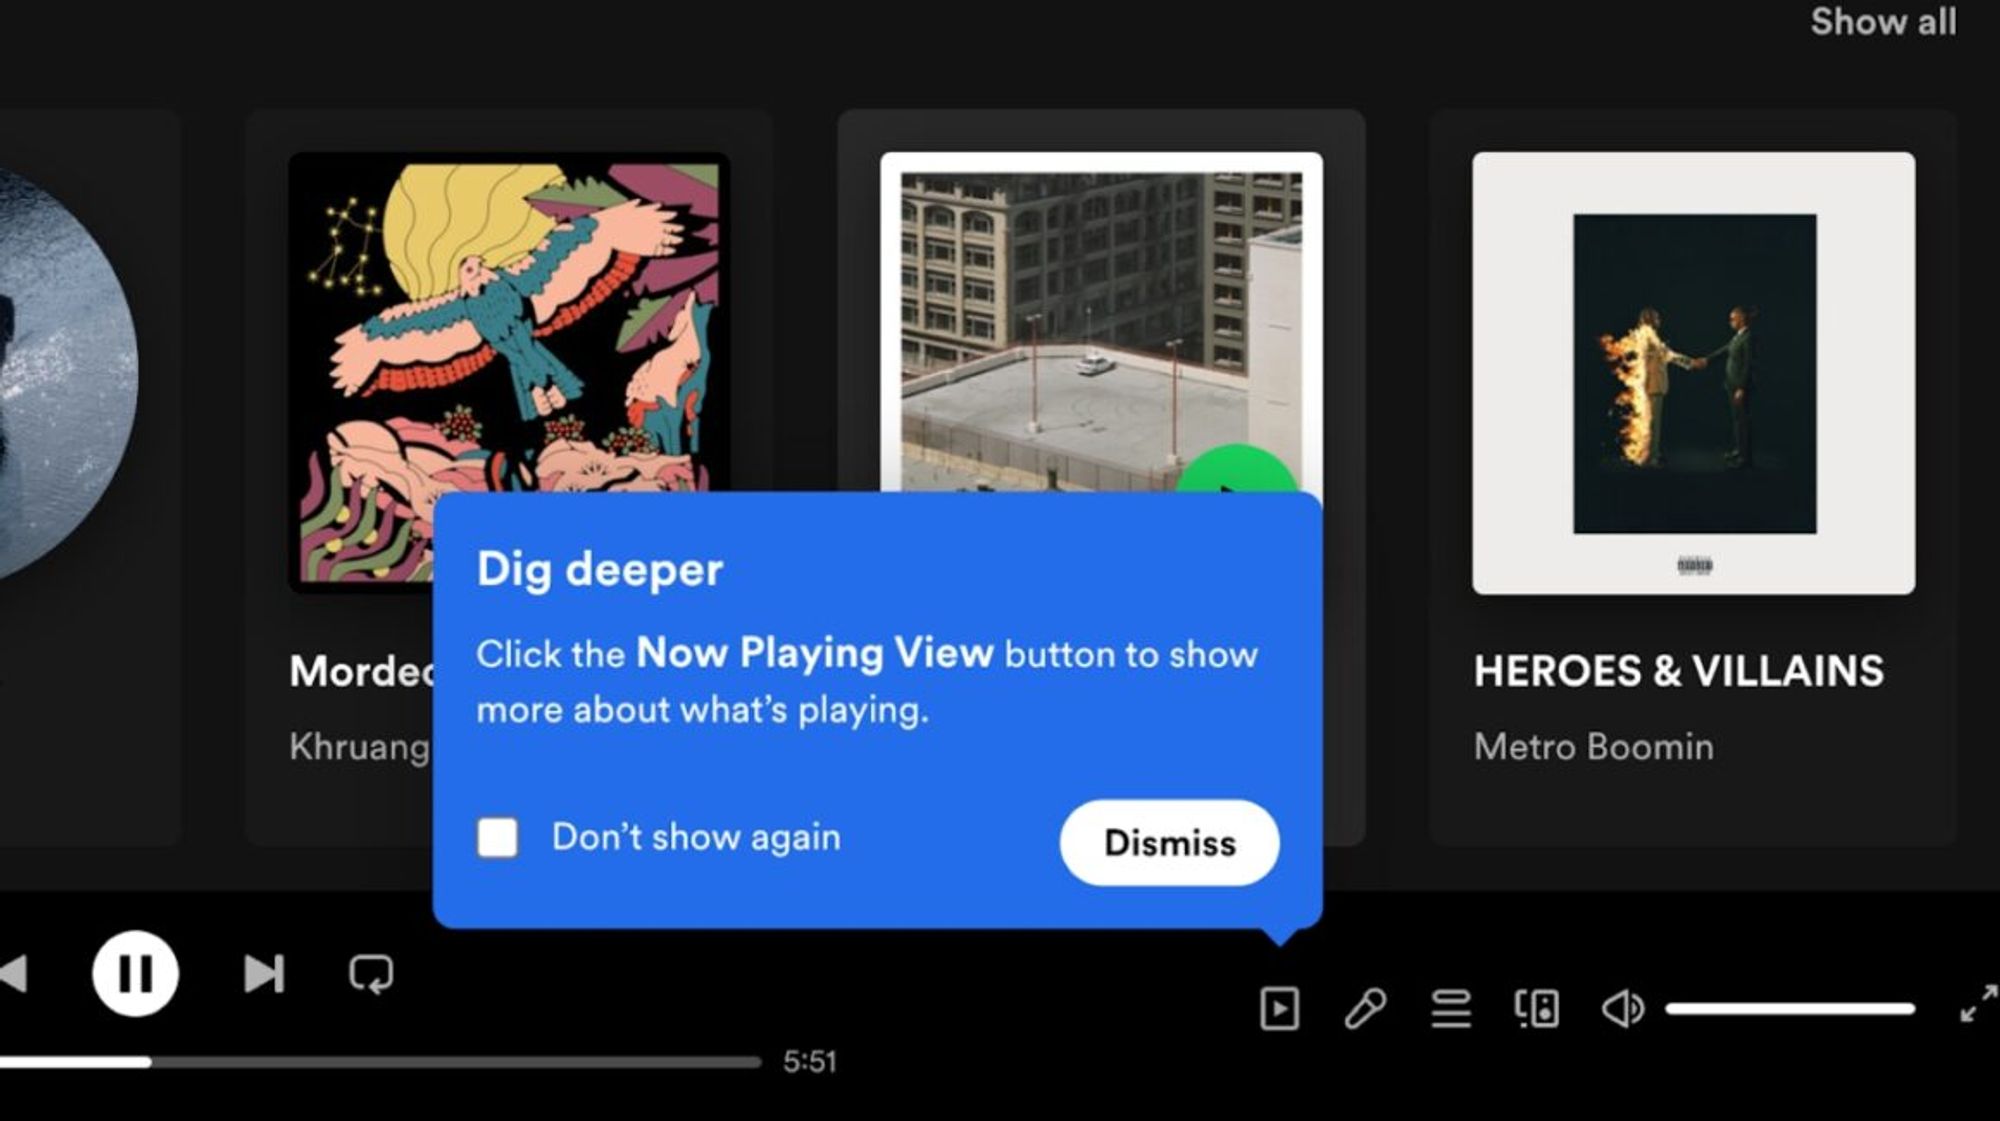The height and width of the screenshot is (1121, 2000).
Task: Open the Now Playing View button
Action: [1280, 1008]
